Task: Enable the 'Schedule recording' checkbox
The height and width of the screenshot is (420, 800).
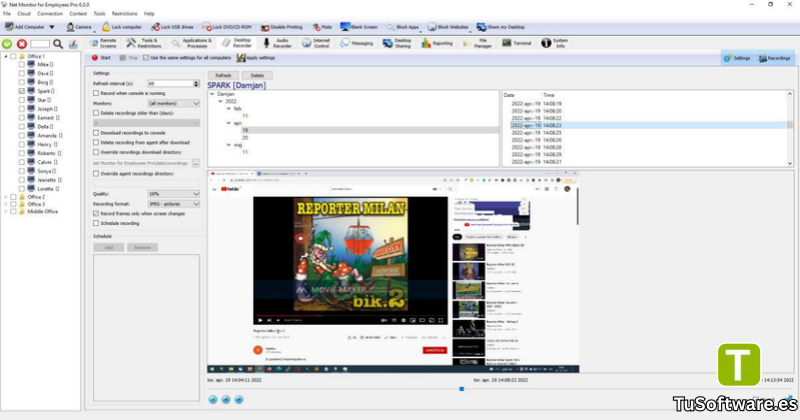Action: click(96, 223)
